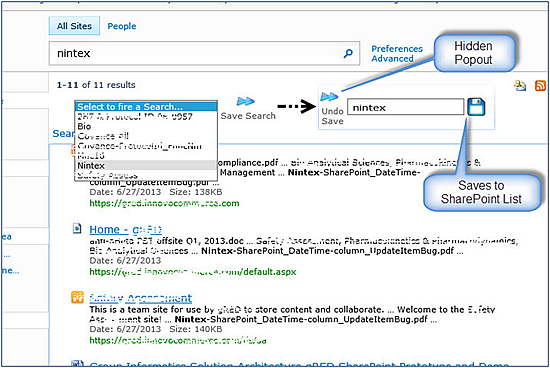
Task: Open green URL under first result
Action: pyautogui.click(x=164, y=203)
